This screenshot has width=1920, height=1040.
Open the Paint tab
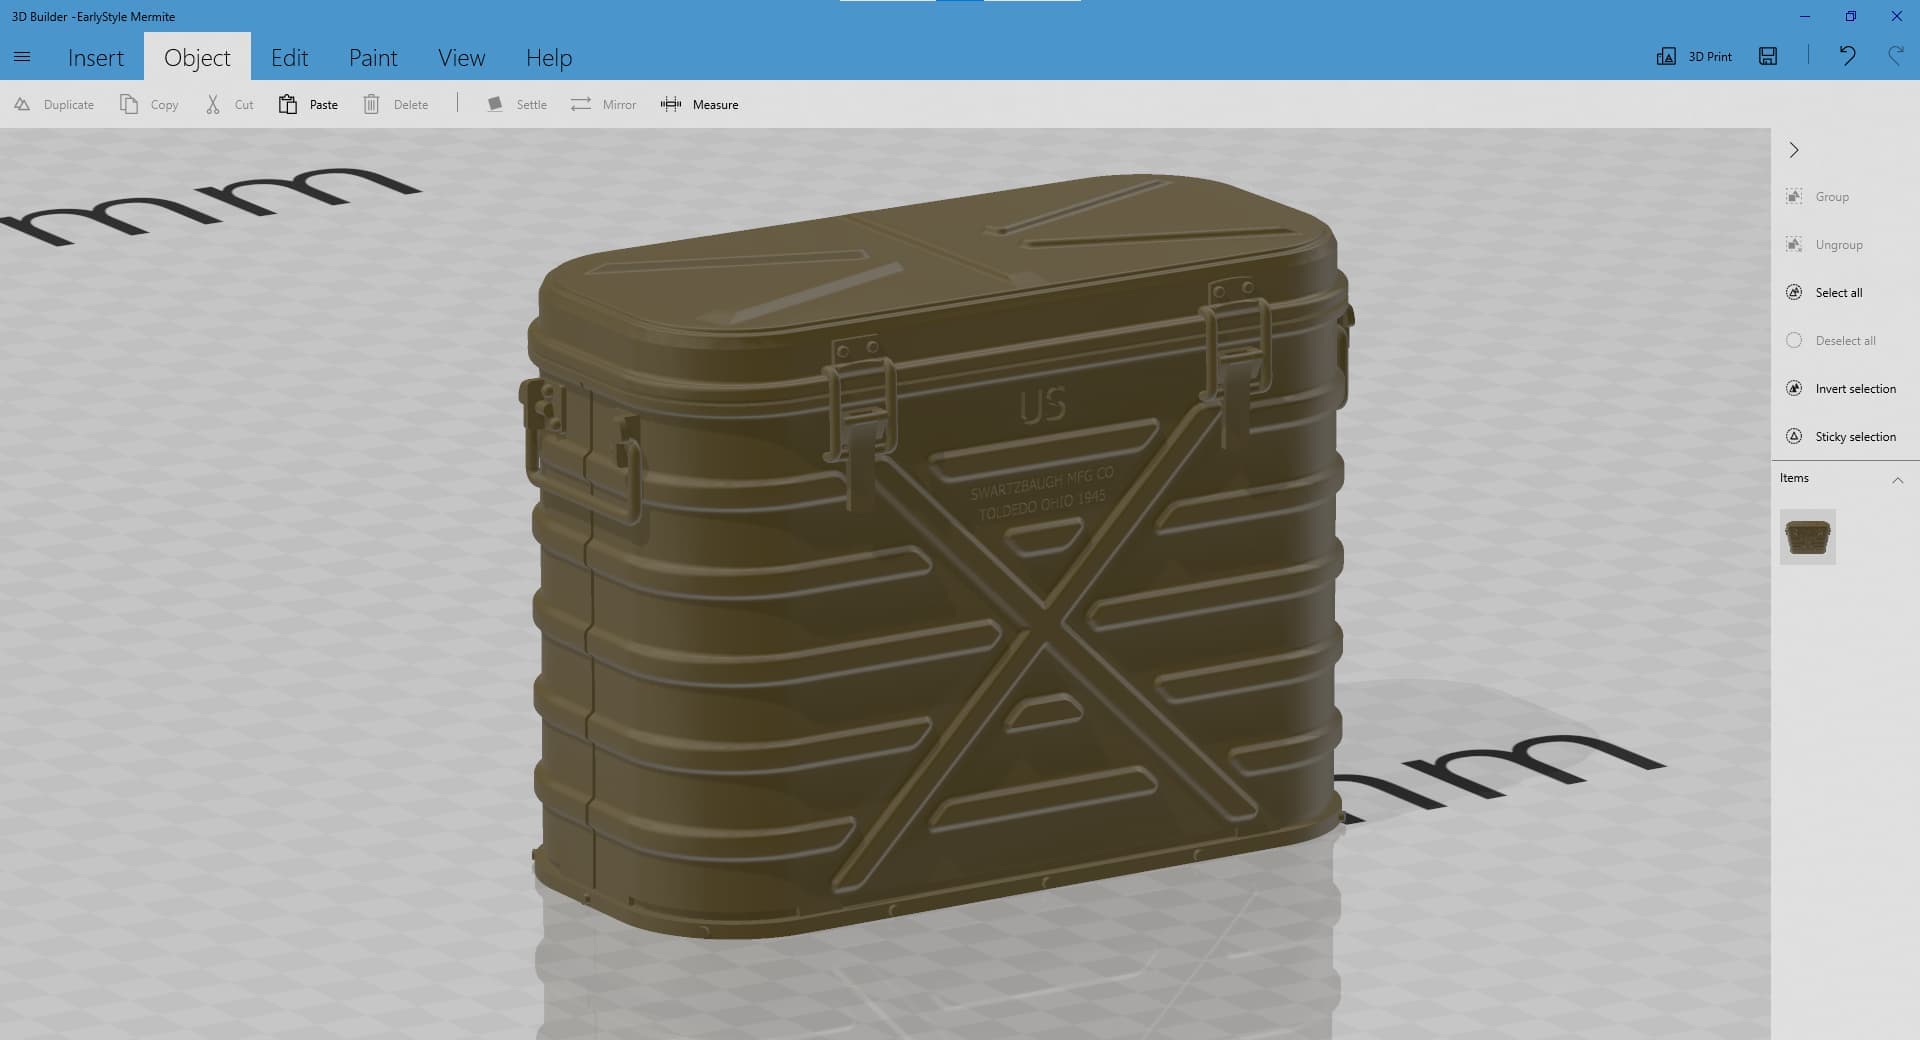click(373, 58)
